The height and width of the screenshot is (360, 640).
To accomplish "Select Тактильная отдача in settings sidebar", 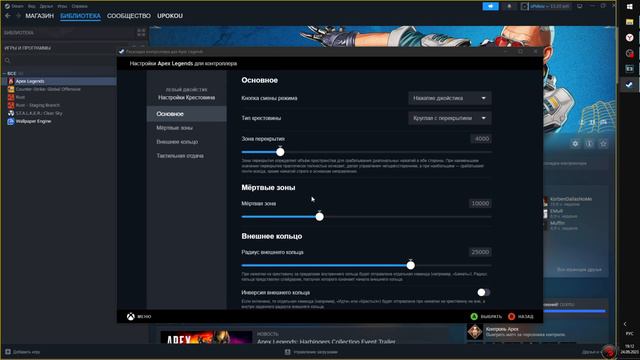I will click(x=187, y=156).
